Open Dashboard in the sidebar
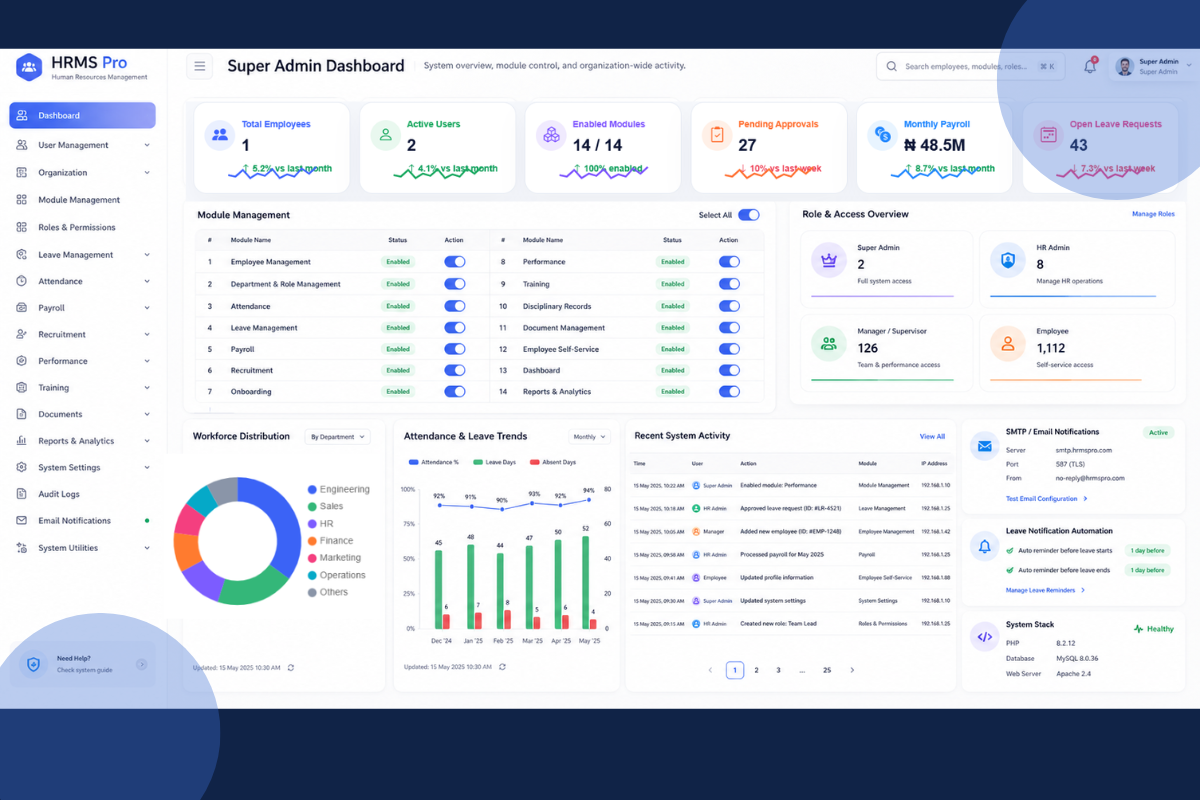1200x800 pixels. coord(82,115)
